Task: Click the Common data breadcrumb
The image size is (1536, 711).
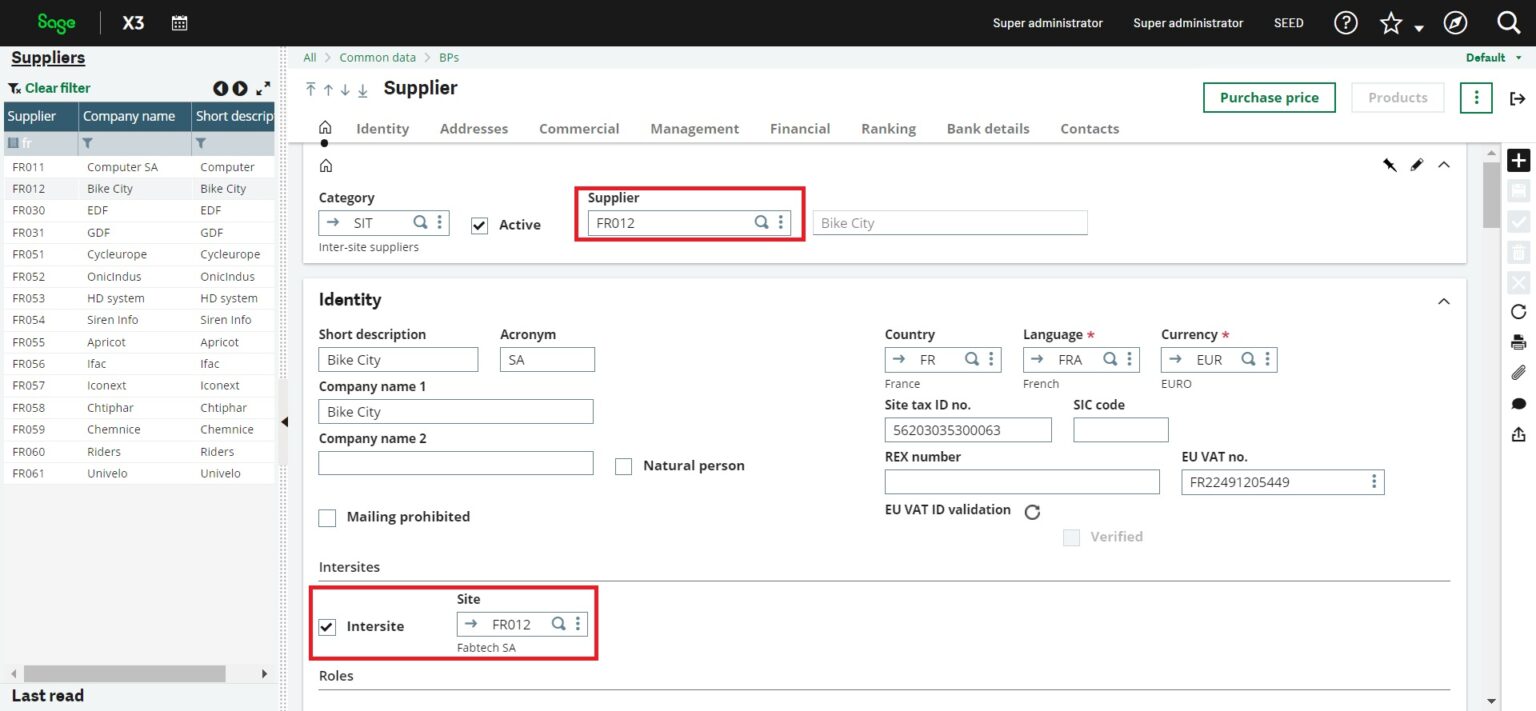Action: pyautogui.click(x=377, y=58)
